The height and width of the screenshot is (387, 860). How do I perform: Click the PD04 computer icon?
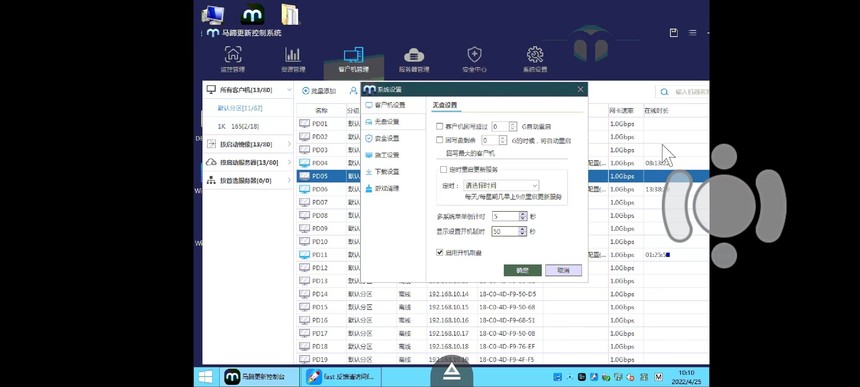coord(304,163)
